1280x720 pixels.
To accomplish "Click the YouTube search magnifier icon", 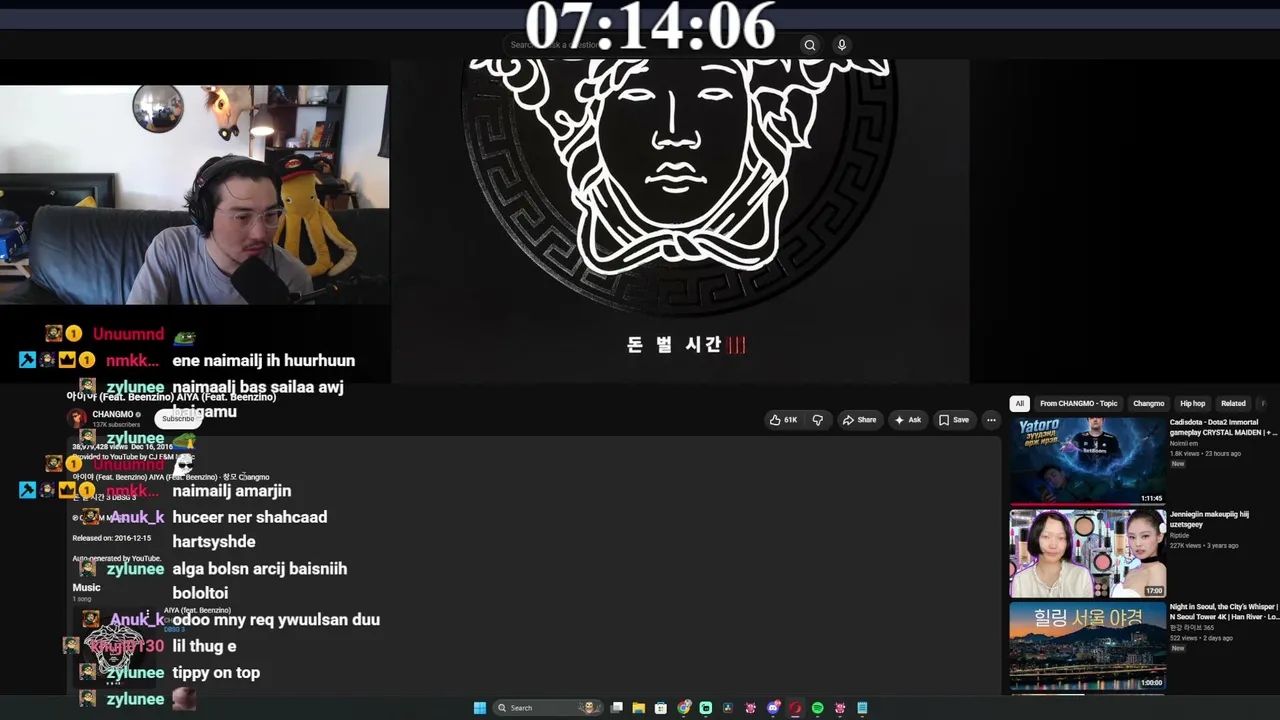I will pos(810,45).
